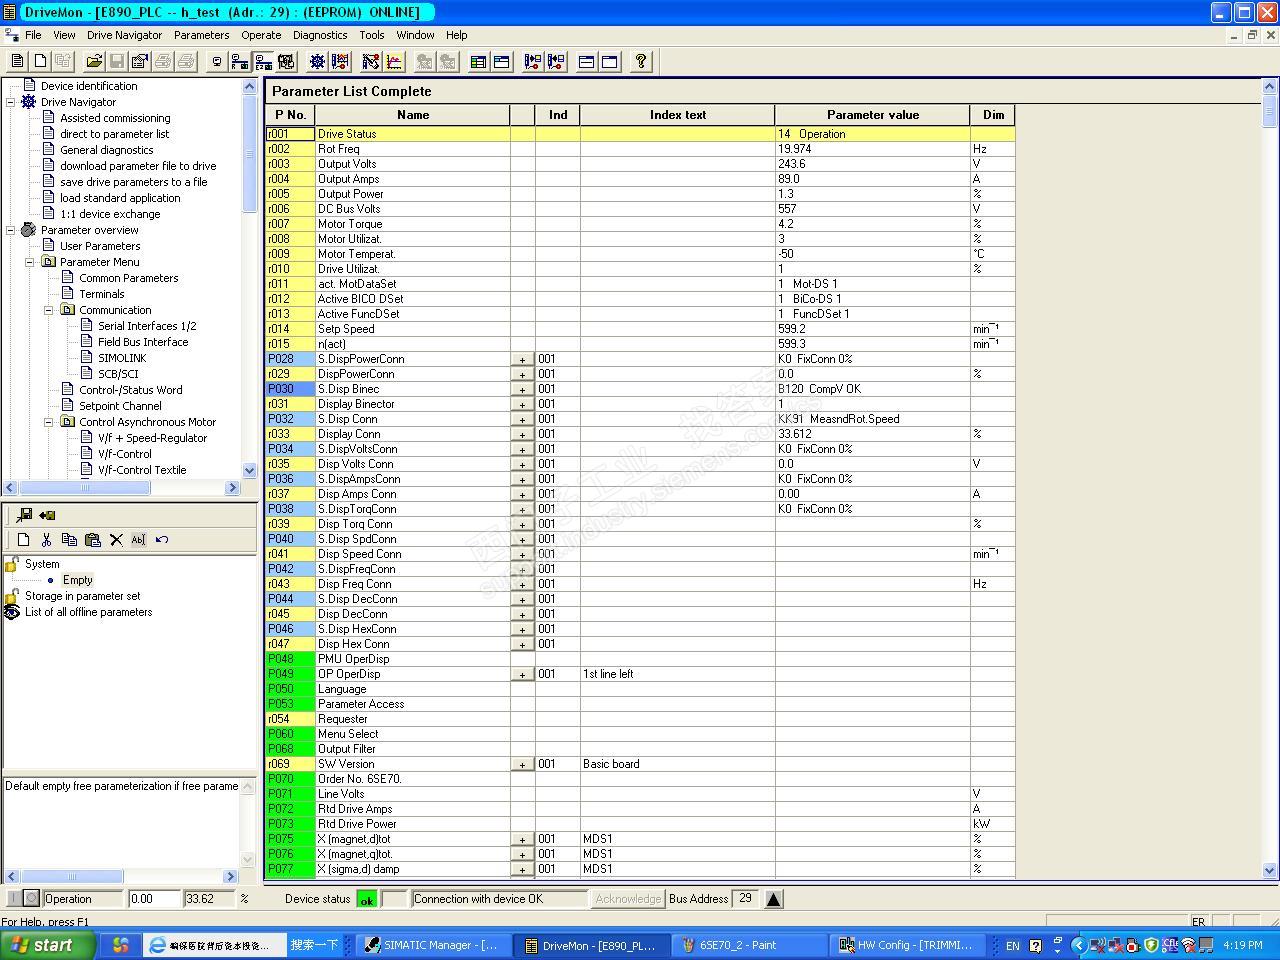The height and width of the screenshot is (960, 1280).
Task: Click the save-to-parameter-set disk icon in lower panel
Action: point(23,515)
